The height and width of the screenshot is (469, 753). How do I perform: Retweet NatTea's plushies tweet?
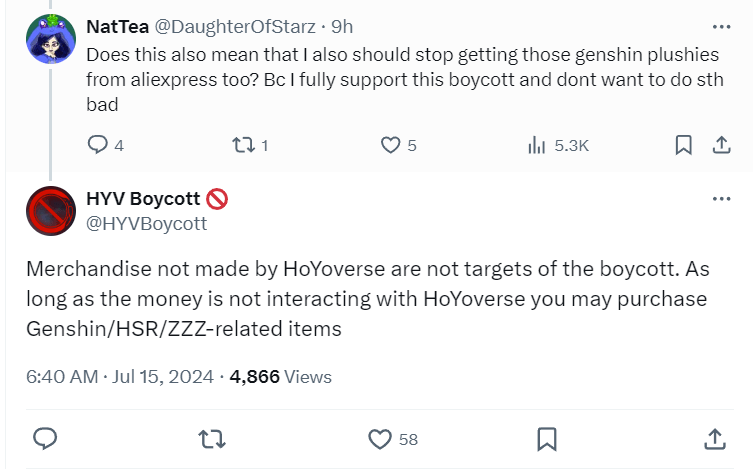tap(241, 145)
